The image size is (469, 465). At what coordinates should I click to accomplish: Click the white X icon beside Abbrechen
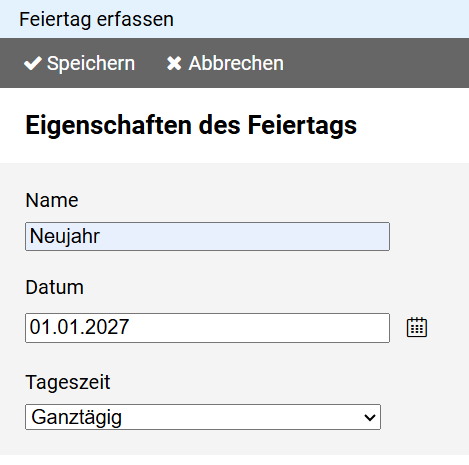[x=174, y=63]
